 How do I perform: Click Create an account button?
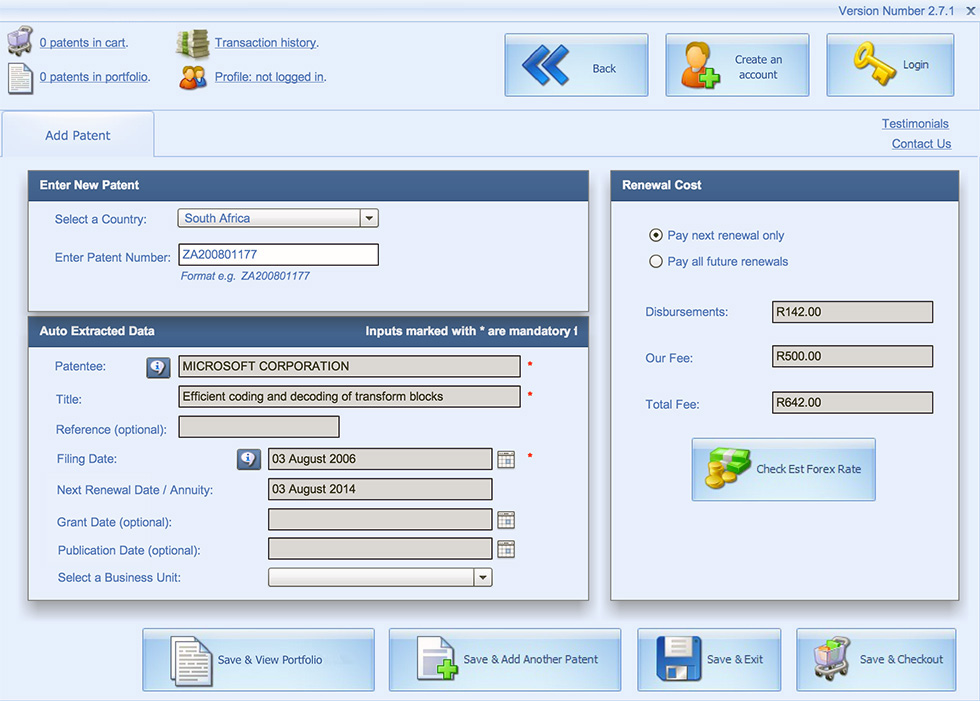[738, 65]
